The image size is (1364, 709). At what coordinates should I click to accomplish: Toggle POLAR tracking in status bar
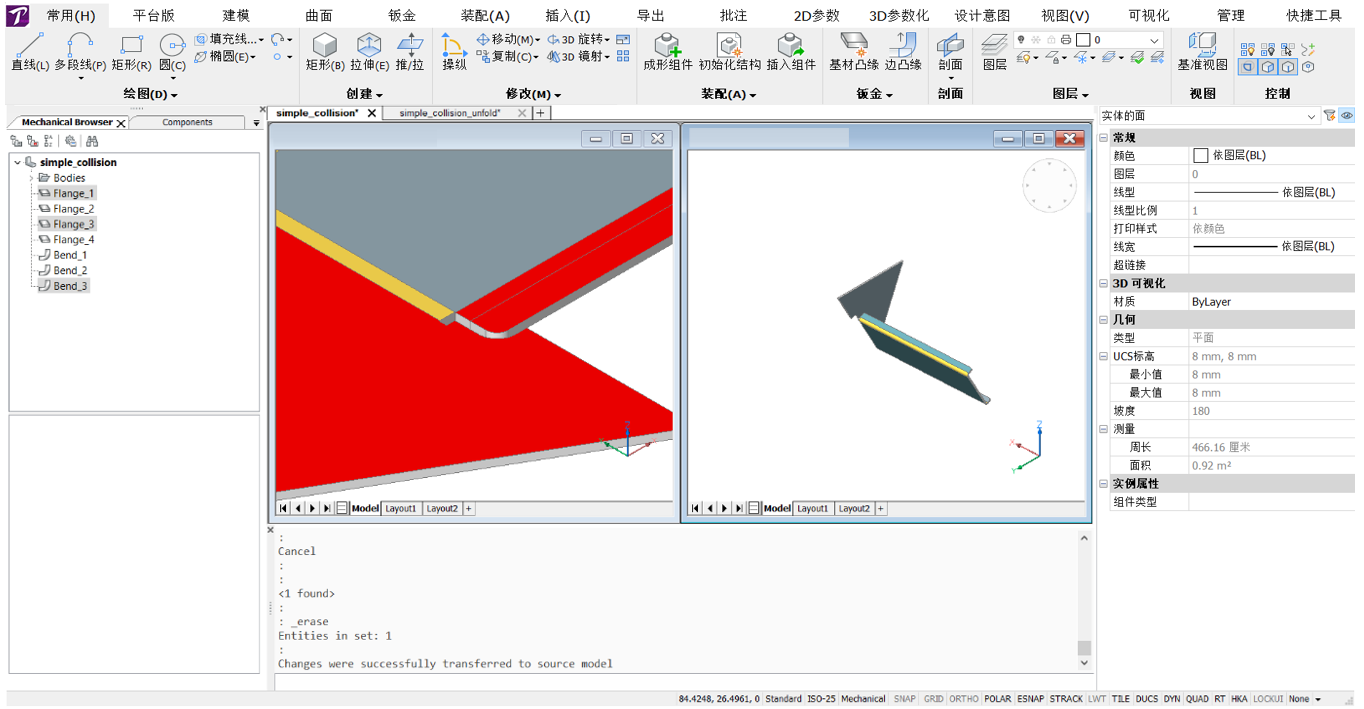[997, 699]
